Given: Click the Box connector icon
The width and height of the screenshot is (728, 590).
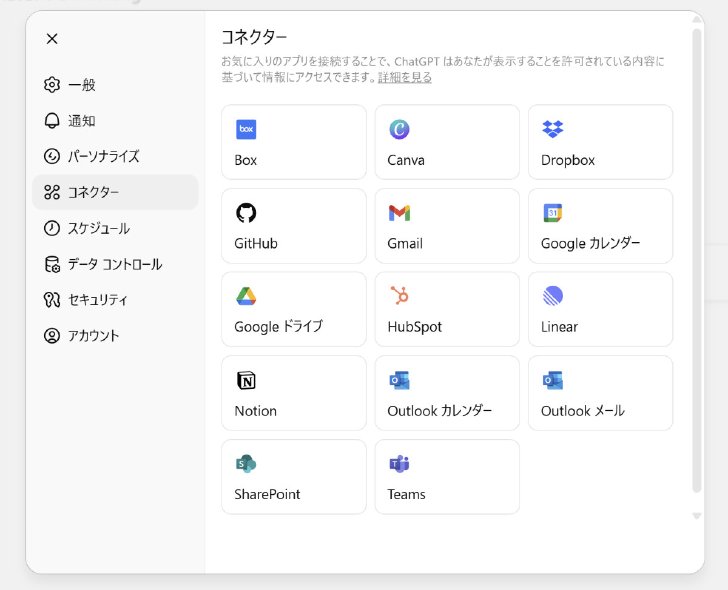Looking at the screenshot, I should pos(246,129).
